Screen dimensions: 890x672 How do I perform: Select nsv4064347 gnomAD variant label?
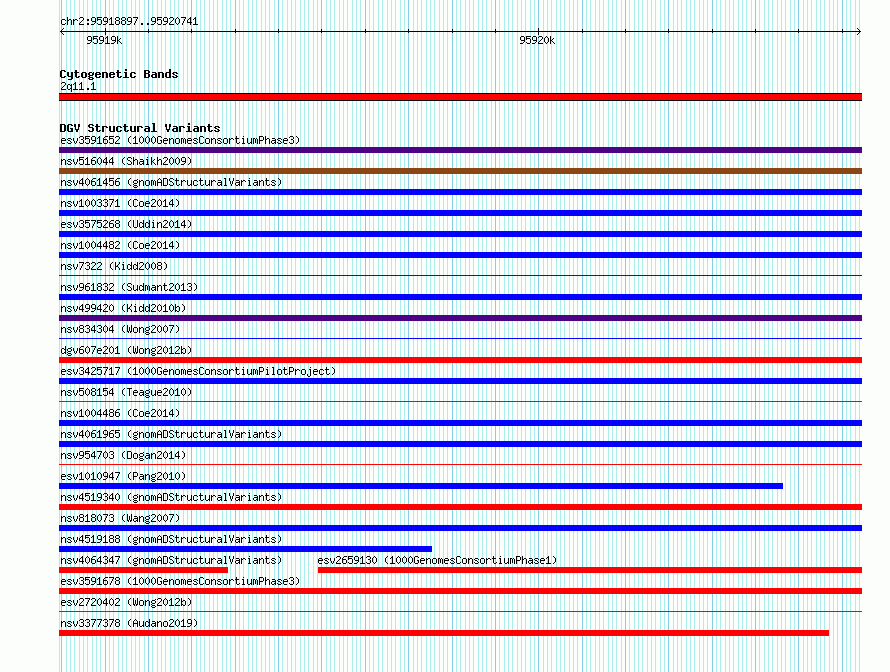click(171, 560)
